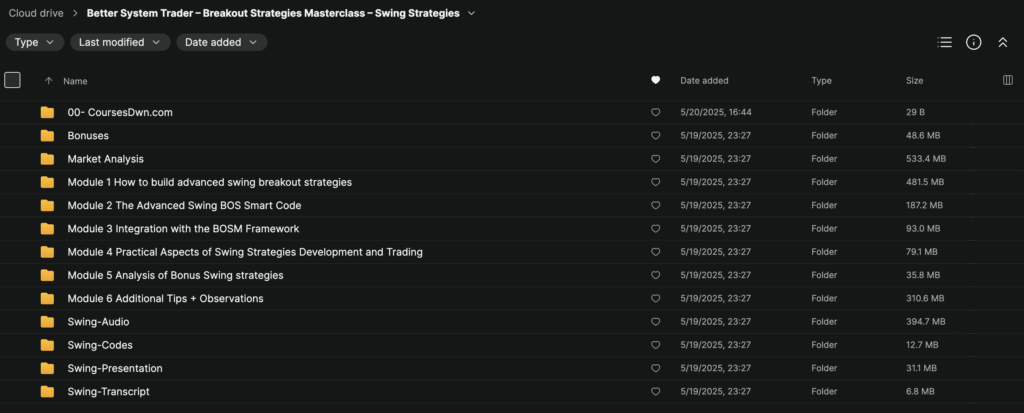
Task: Select the Swing-Presentation folder name
Action: point(115,368)
